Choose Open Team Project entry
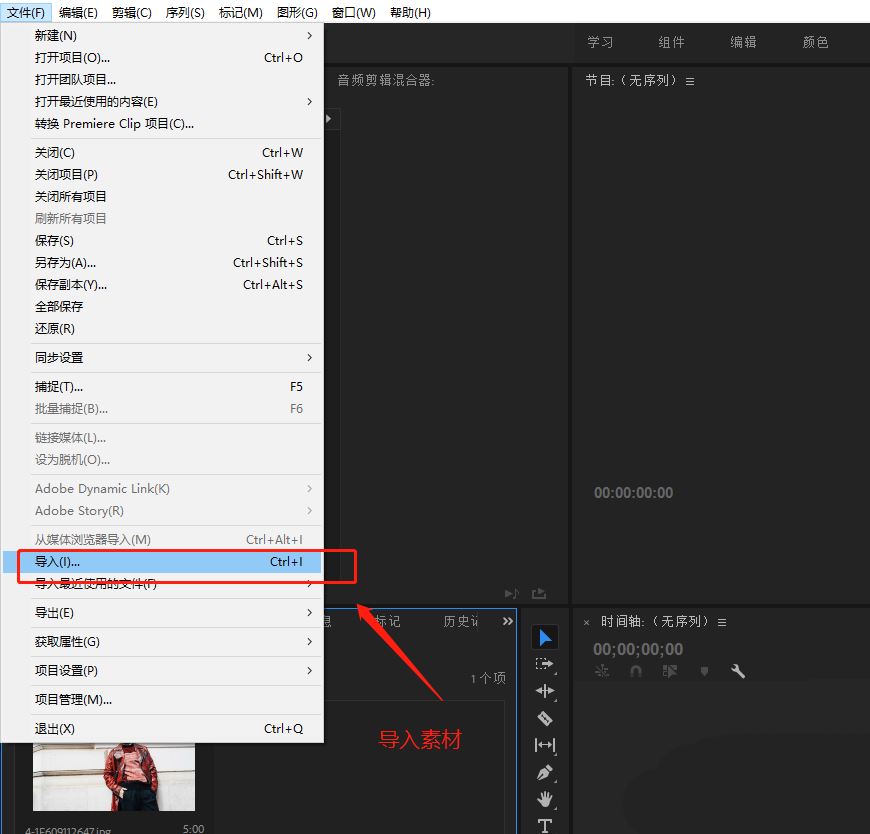 click(162, 80)
